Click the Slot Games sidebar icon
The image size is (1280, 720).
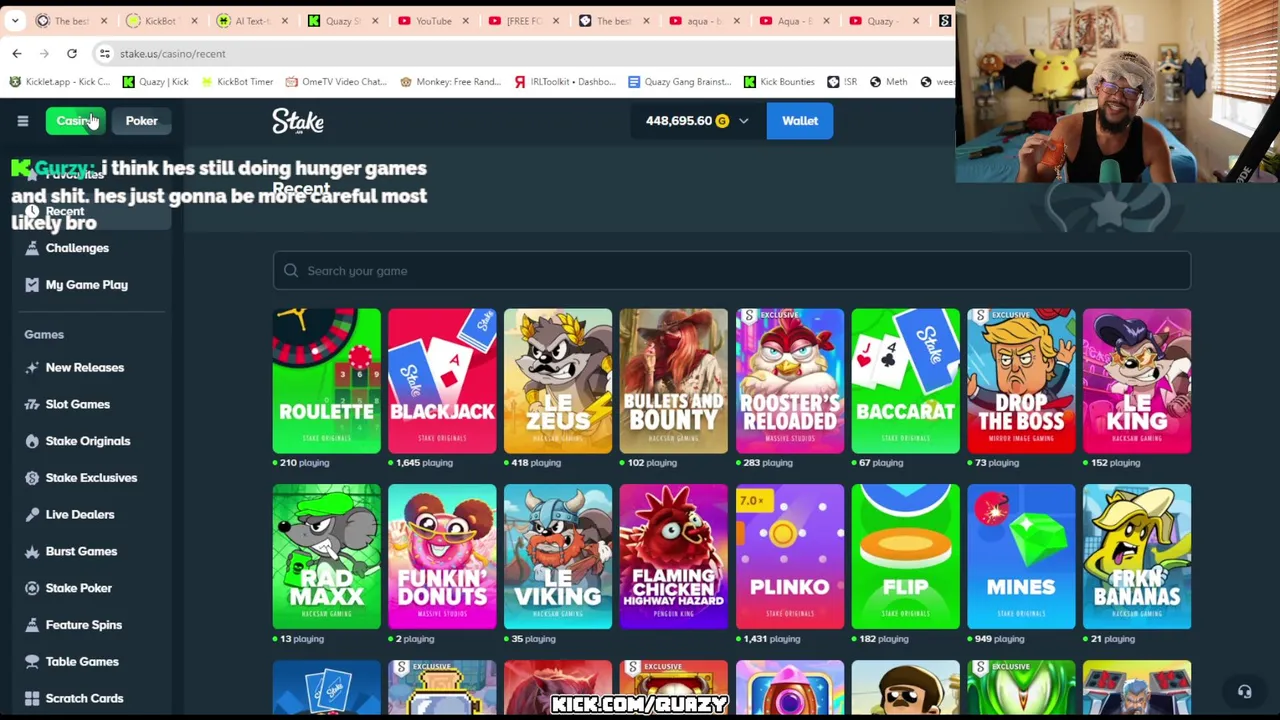[x=32, y=404]
